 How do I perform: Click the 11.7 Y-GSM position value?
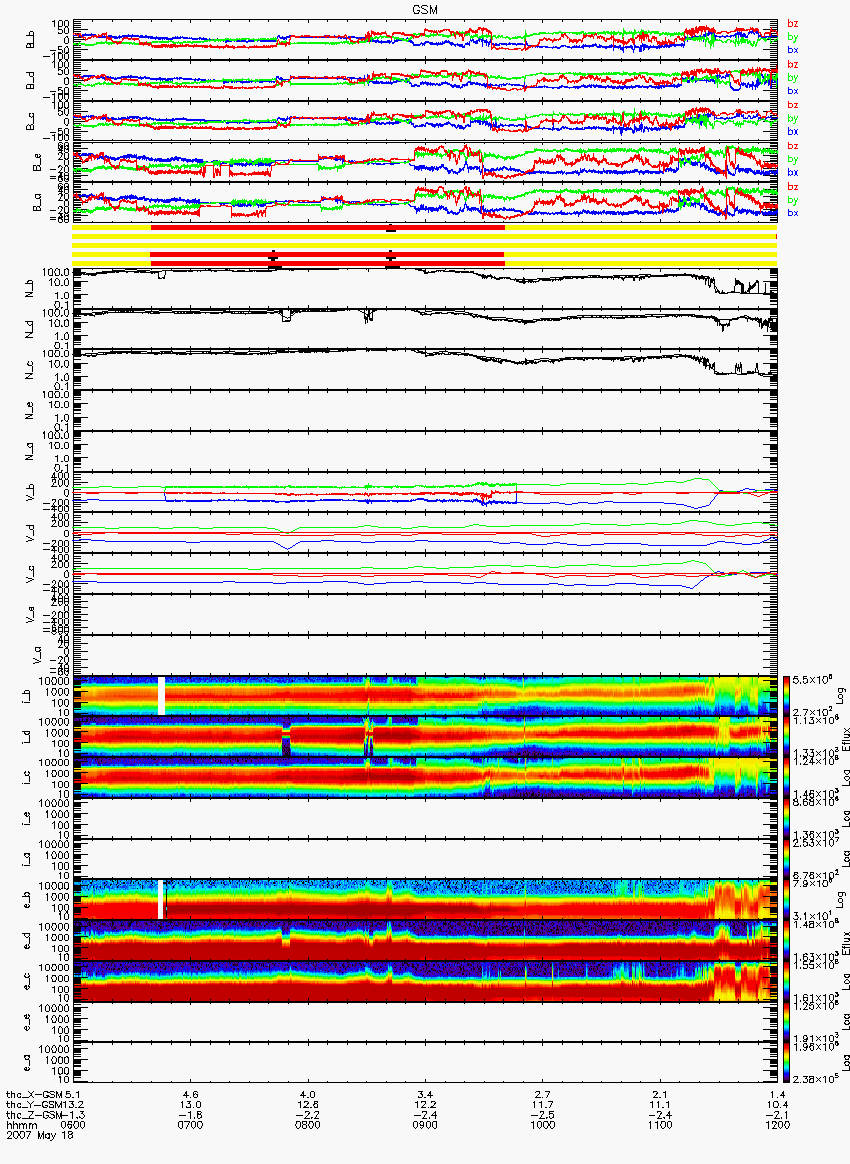pos(543,1104)
